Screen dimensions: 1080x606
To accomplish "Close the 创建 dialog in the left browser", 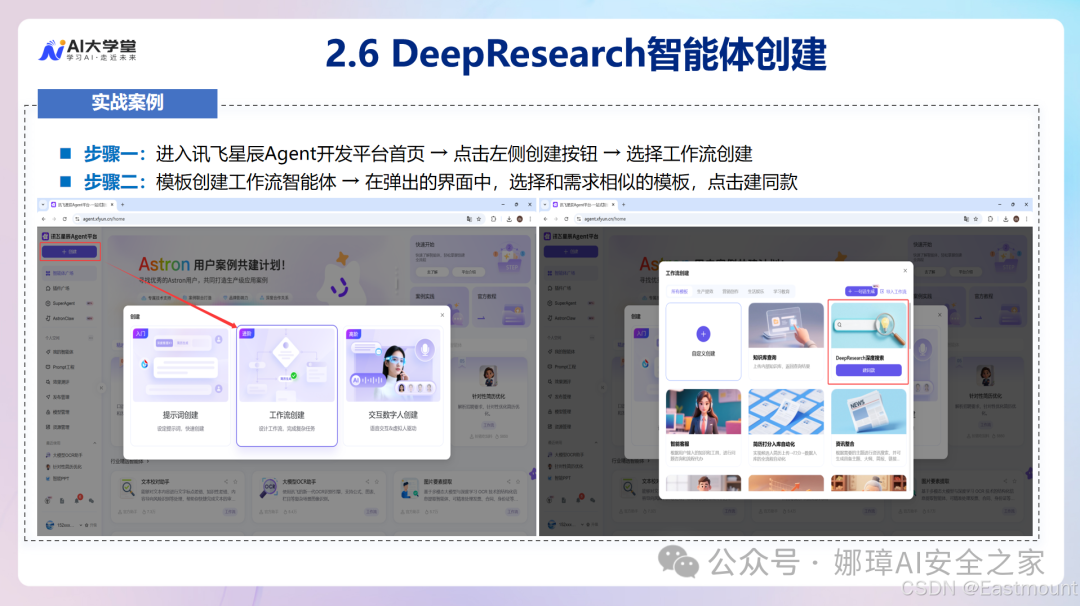I will click(x=442, y=315).
